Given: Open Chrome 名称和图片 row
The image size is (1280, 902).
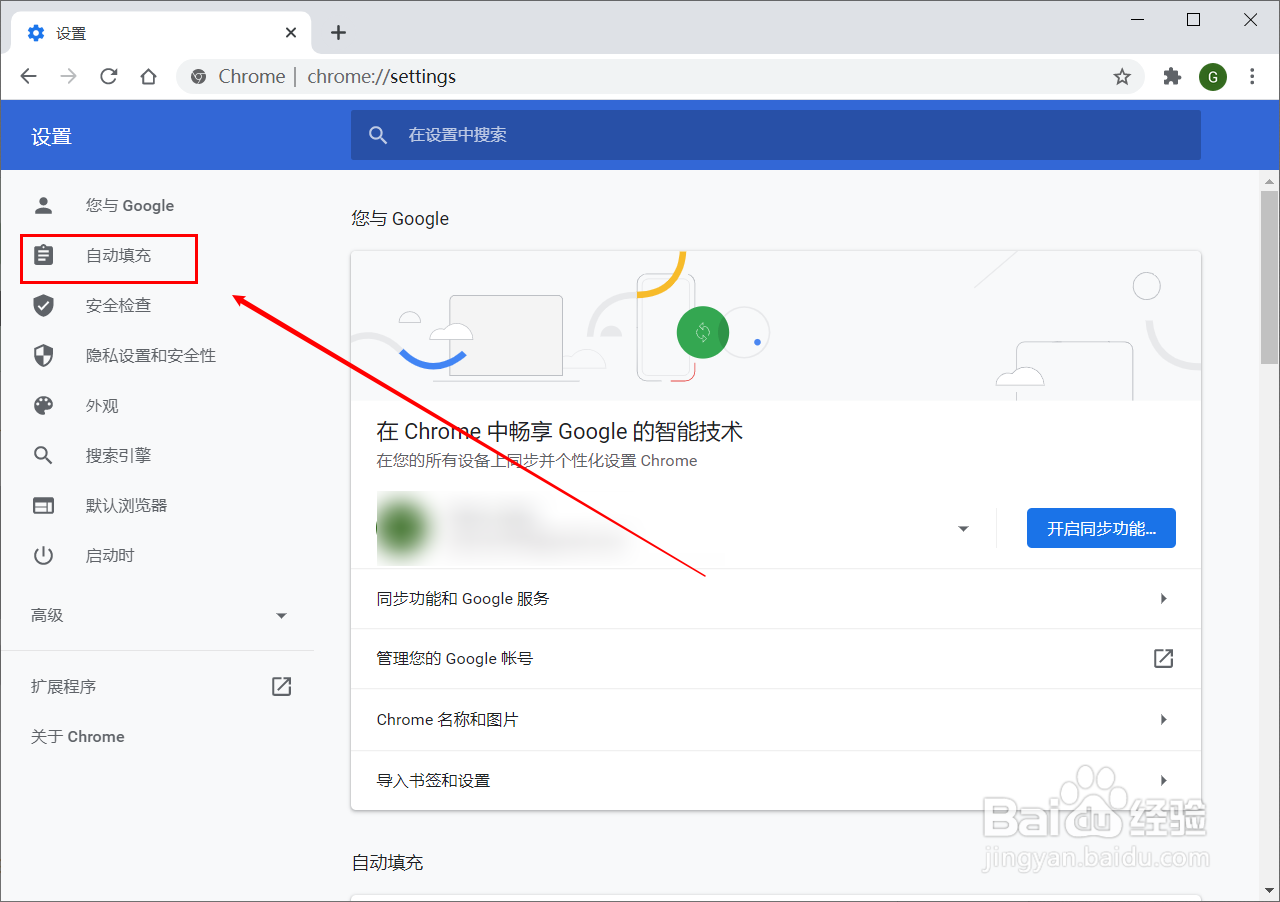Looking at the screenshot, I should point(776,720).
